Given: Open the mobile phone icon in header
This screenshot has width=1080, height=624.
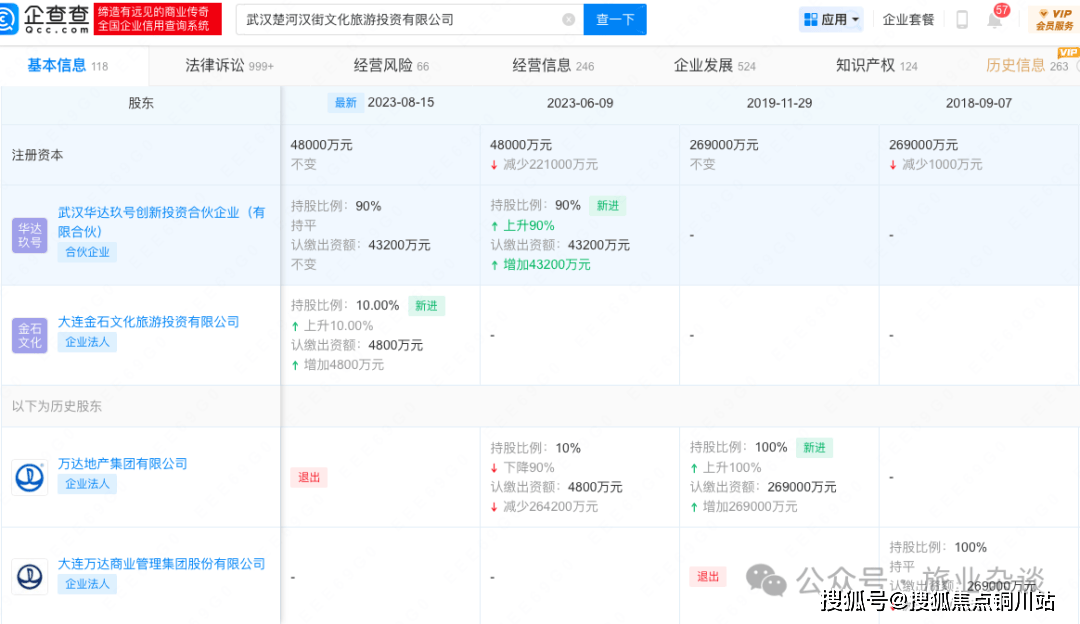Looking at the screenshot, I should click(962, 19).
